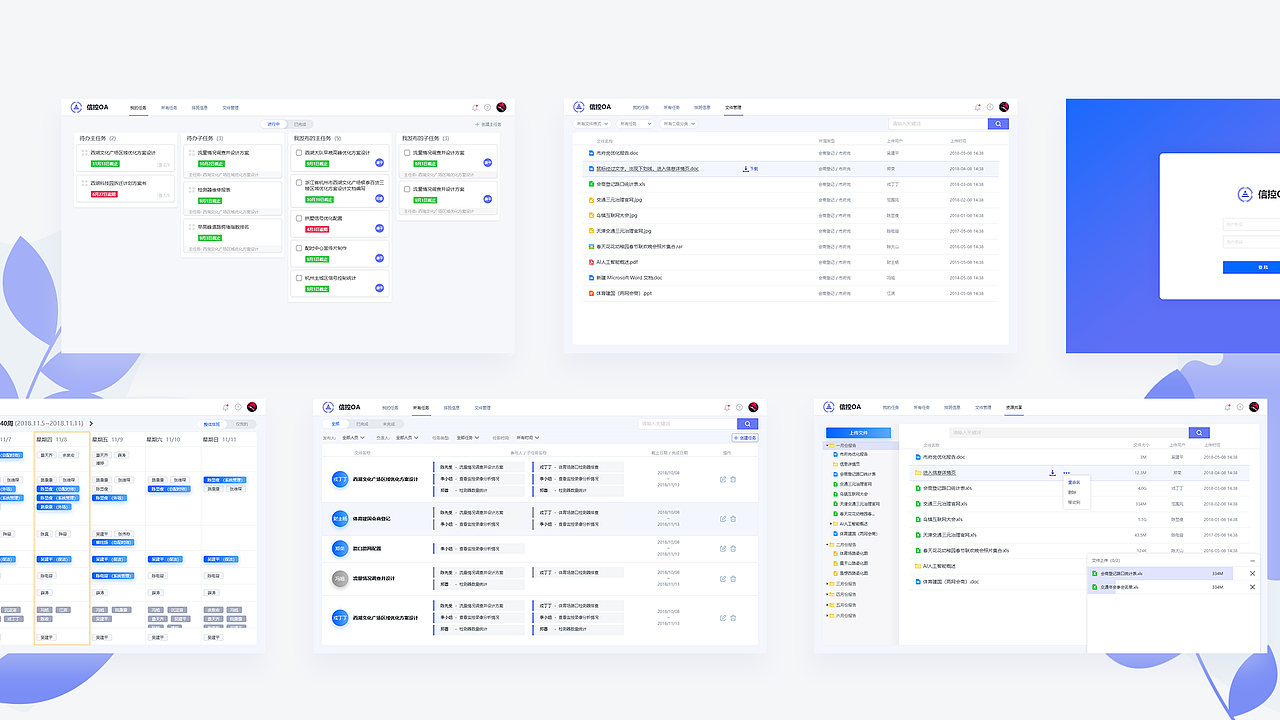Click drag handle of 西湖文化广场区域优化方案设计 card in 待办主任务
1280x720 pixels.
pyautogui.click(x=85, y=153)
